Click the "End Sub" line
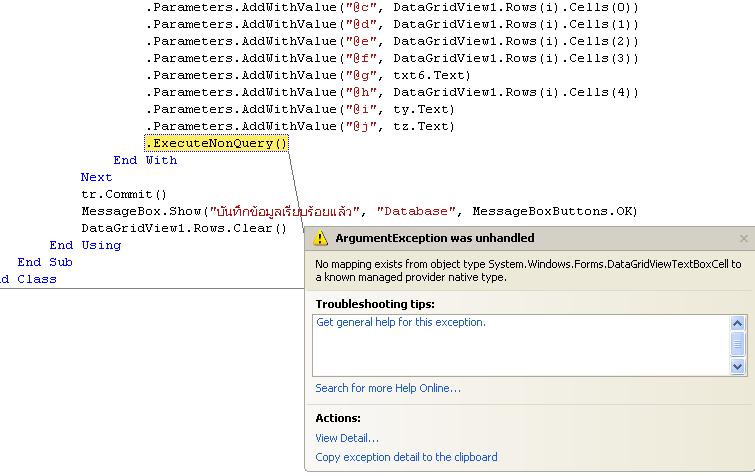 45,262
